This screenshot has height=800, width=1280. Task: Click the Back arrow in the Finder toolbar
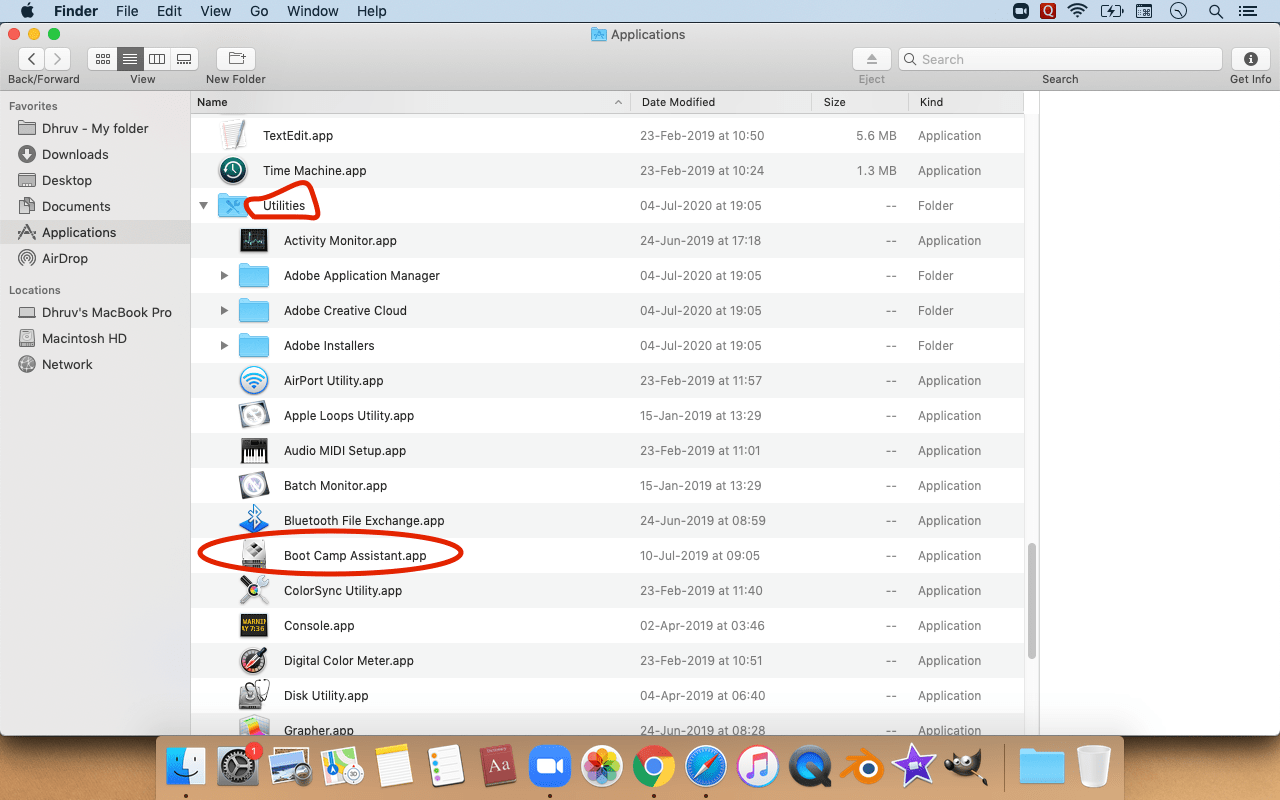tap(32, 59)
